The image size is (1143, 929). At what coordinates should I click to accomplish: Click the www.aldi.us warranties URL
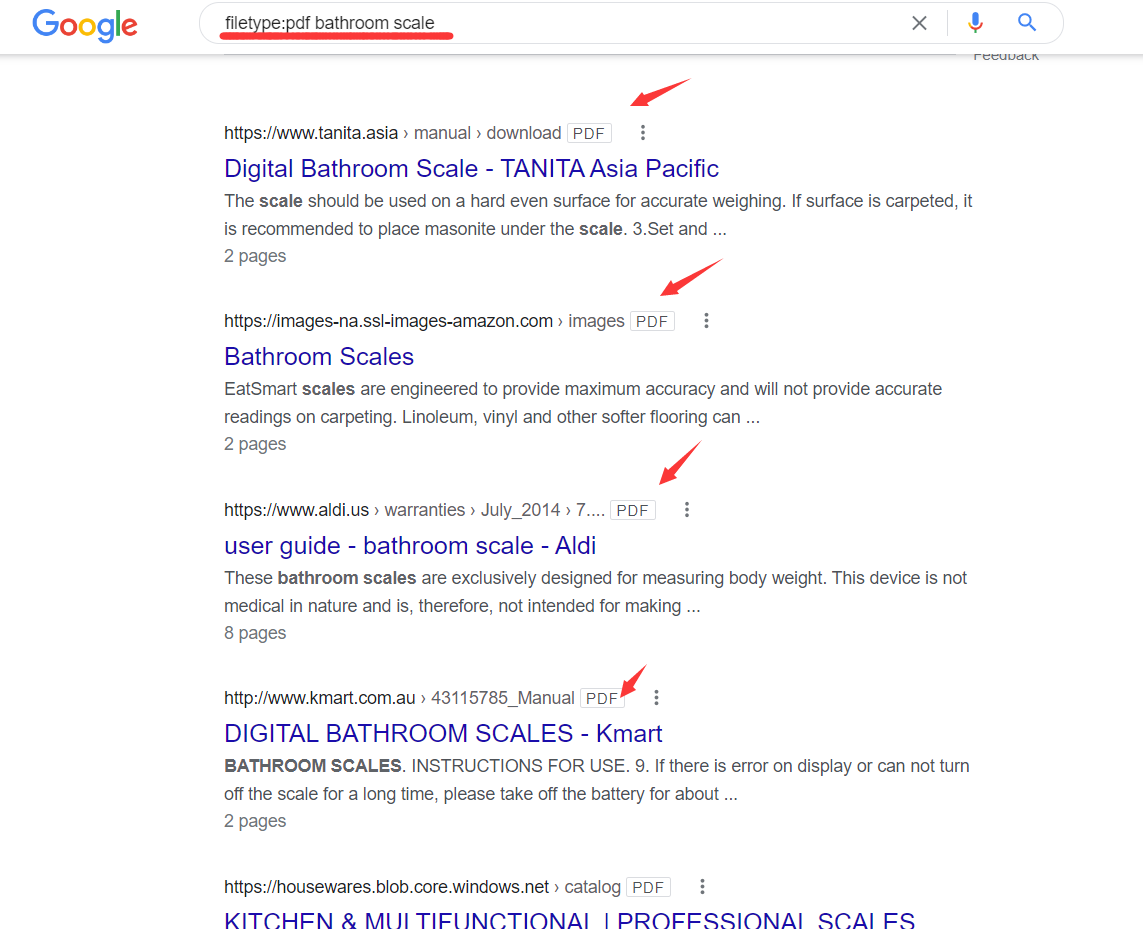[414, 510]
